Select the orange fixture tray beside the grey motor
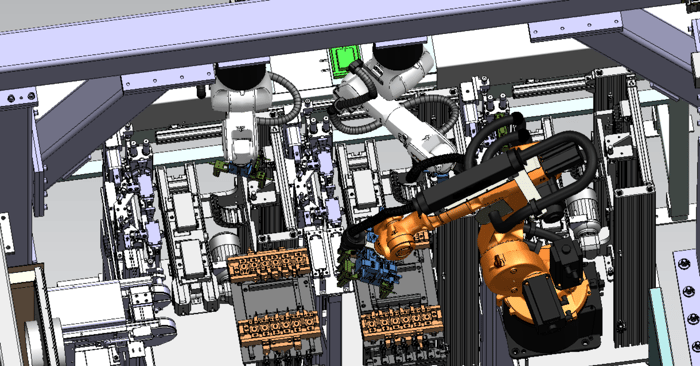The image size is (700, 366). point(270,266)
